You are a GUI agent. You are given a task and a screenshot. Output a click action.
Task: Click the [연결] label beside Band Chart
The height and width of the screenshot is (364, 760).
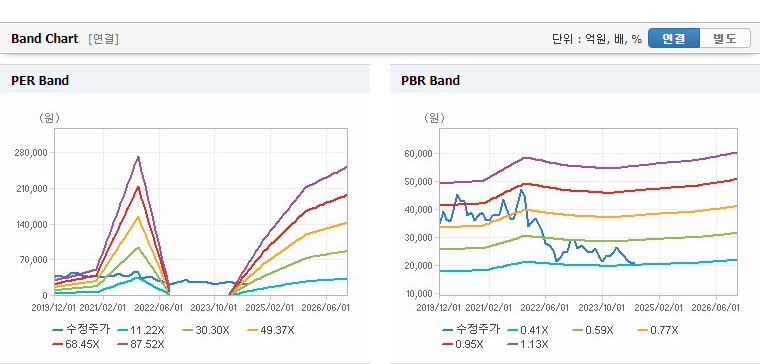103,39
